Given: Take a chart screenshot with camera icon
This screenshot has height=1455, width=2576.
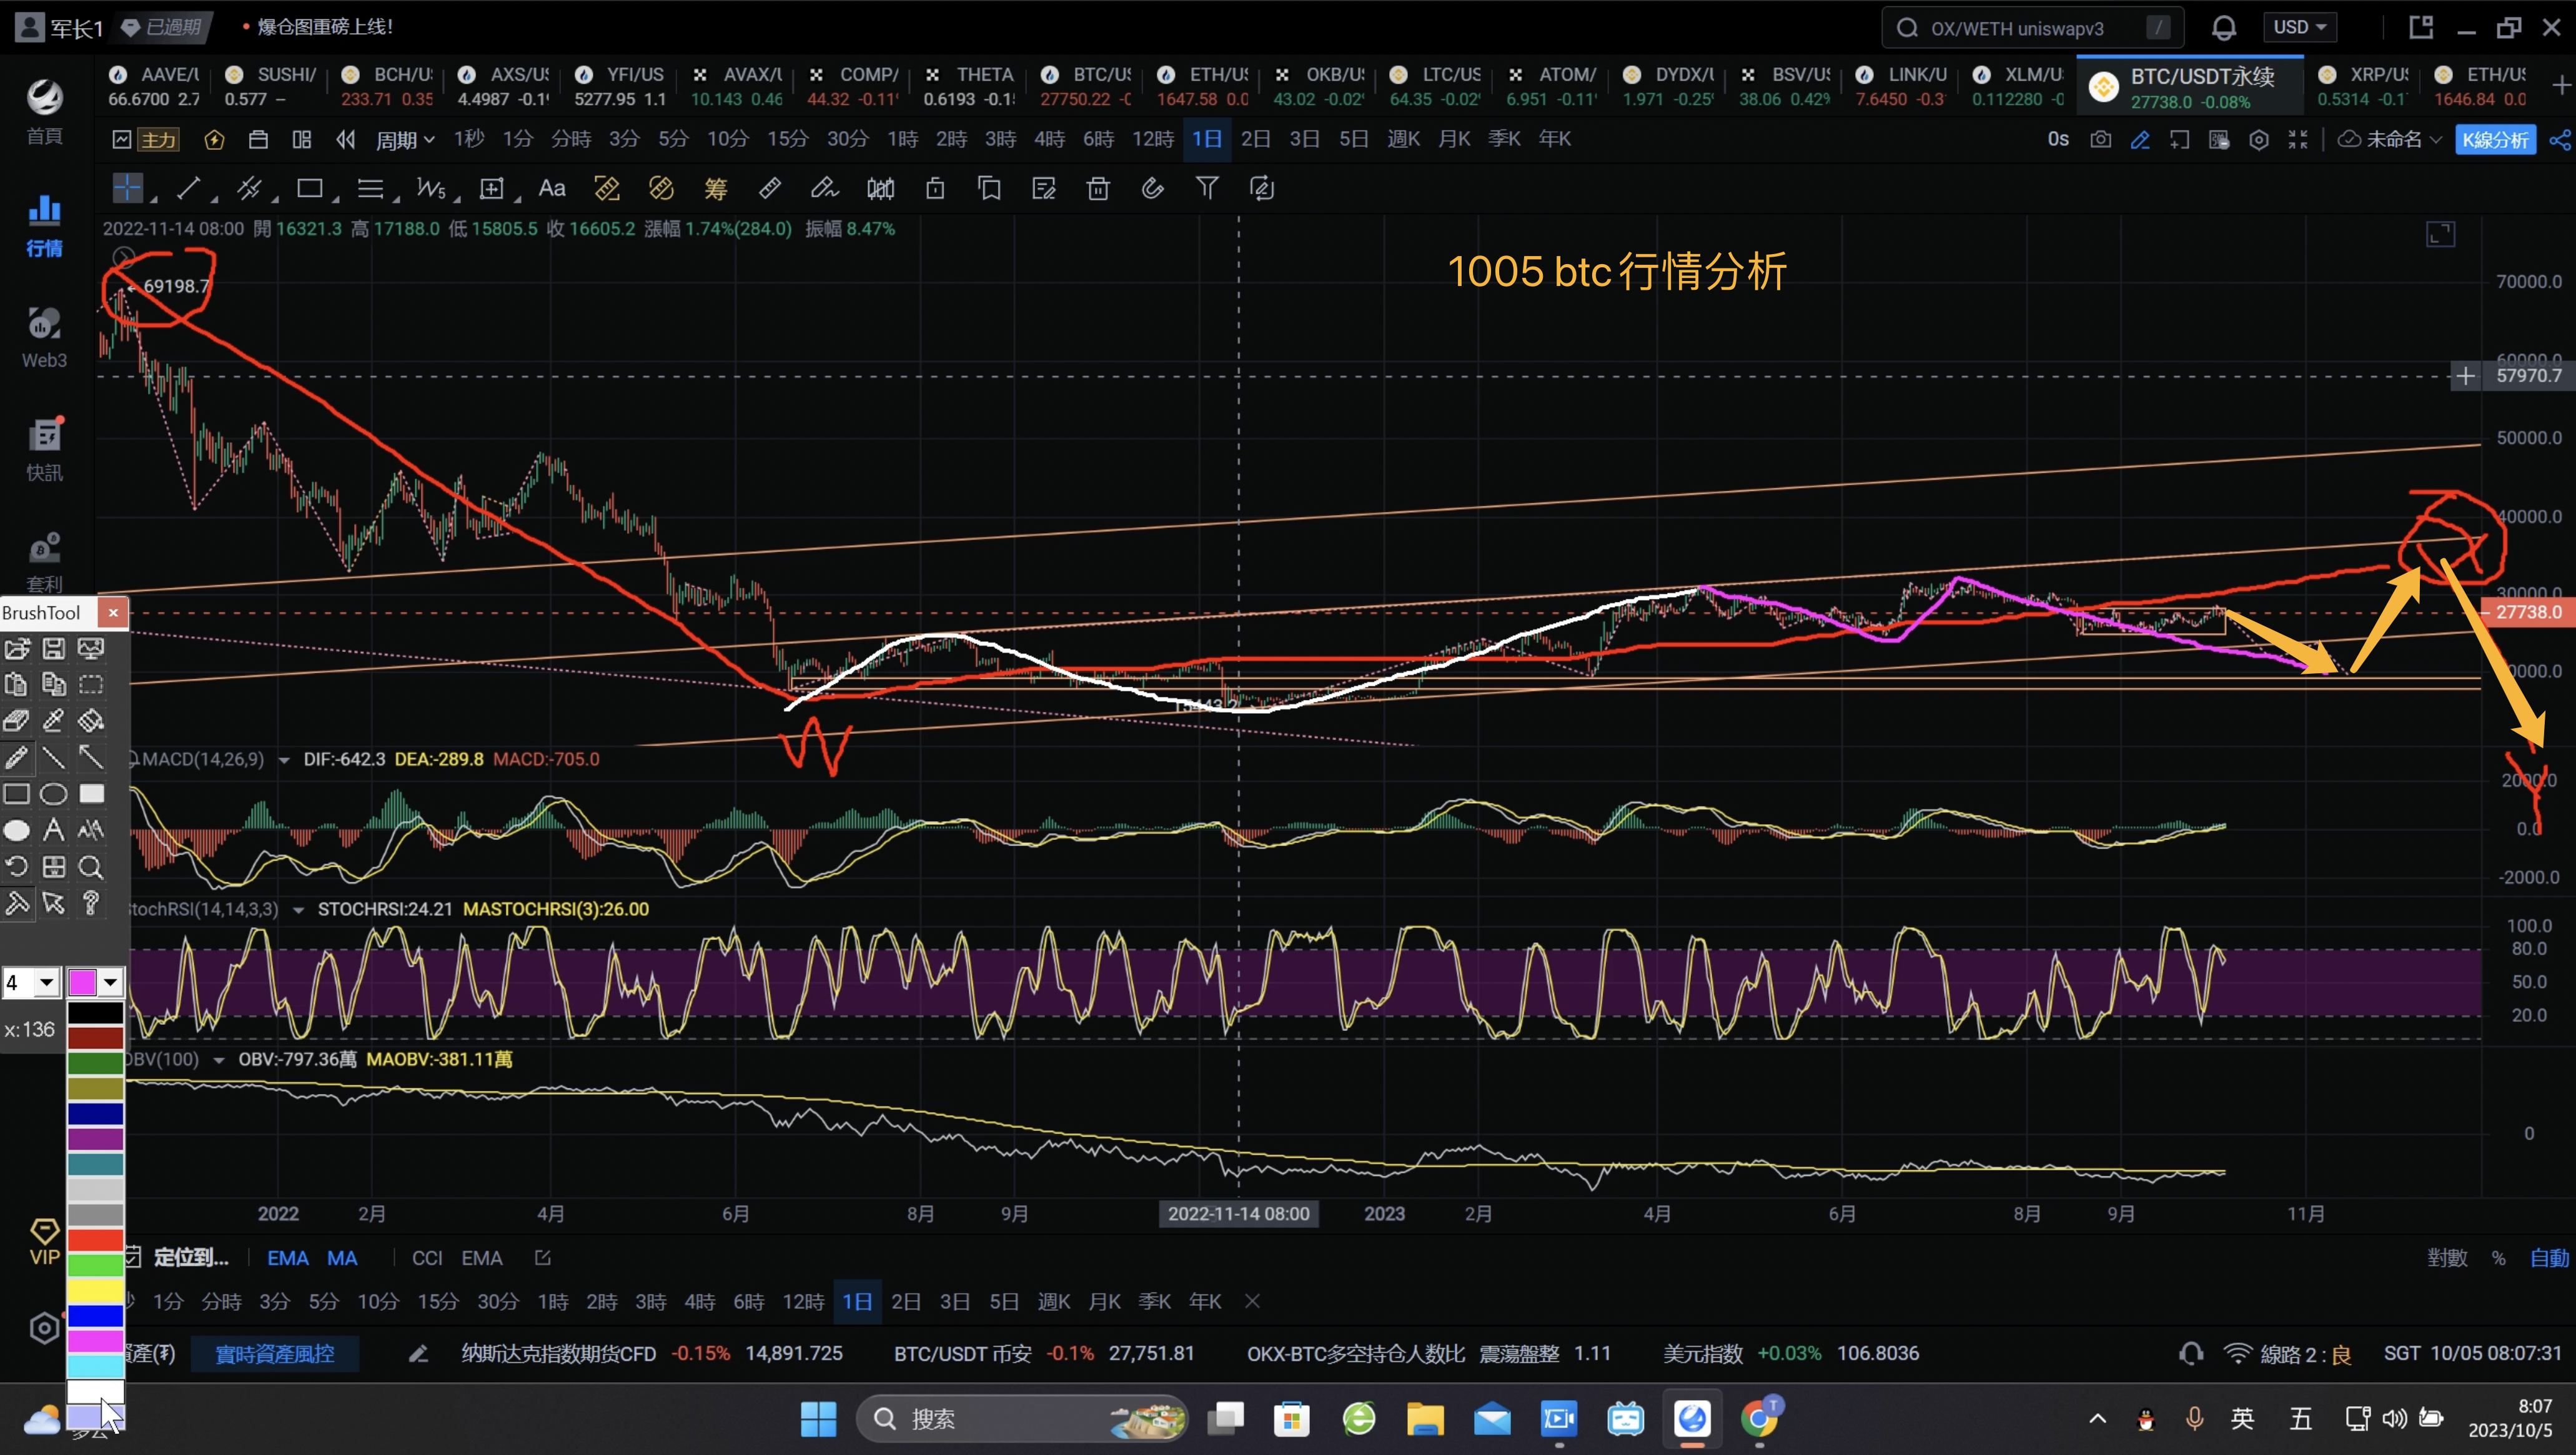Looking at the screenshot, I should 2101,139.
